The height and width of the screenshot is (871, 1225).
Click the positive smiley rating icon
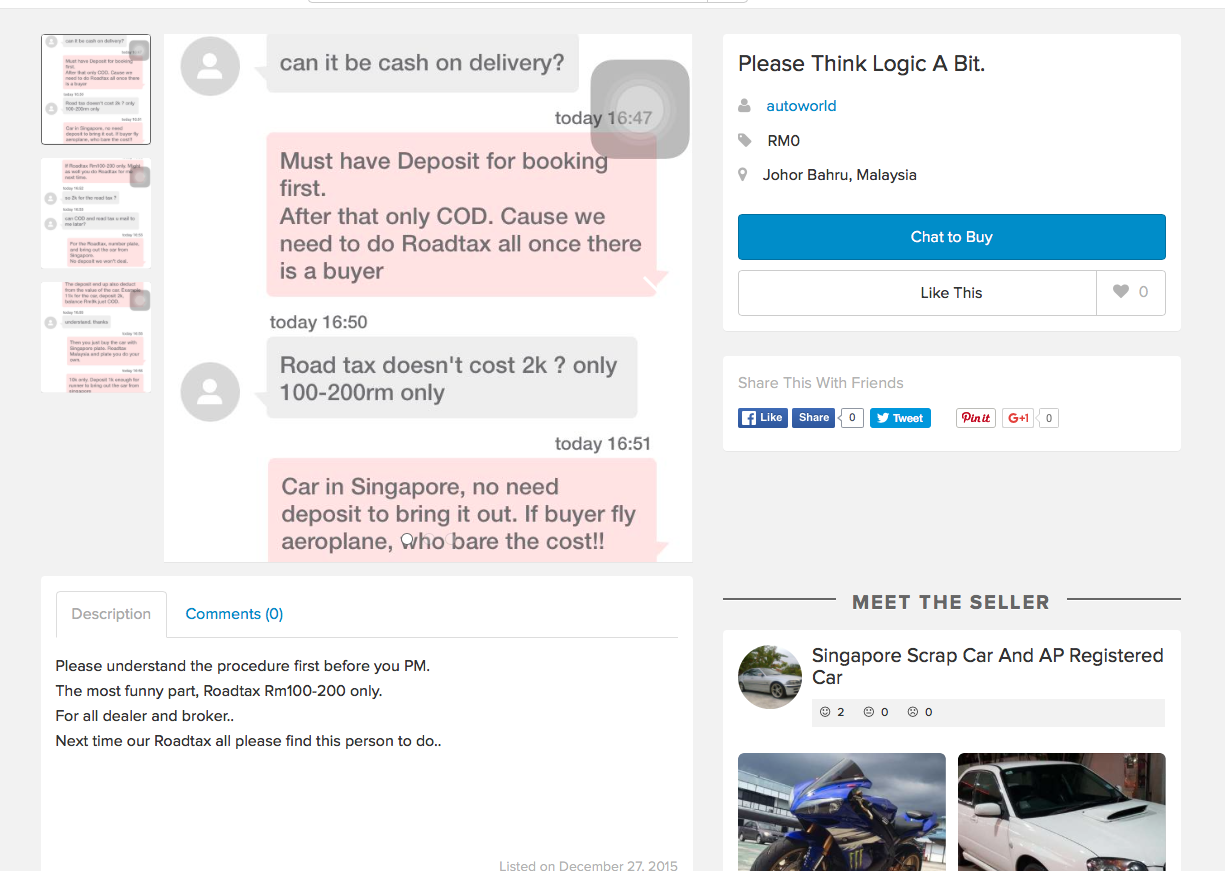click(x=825, y=712)
